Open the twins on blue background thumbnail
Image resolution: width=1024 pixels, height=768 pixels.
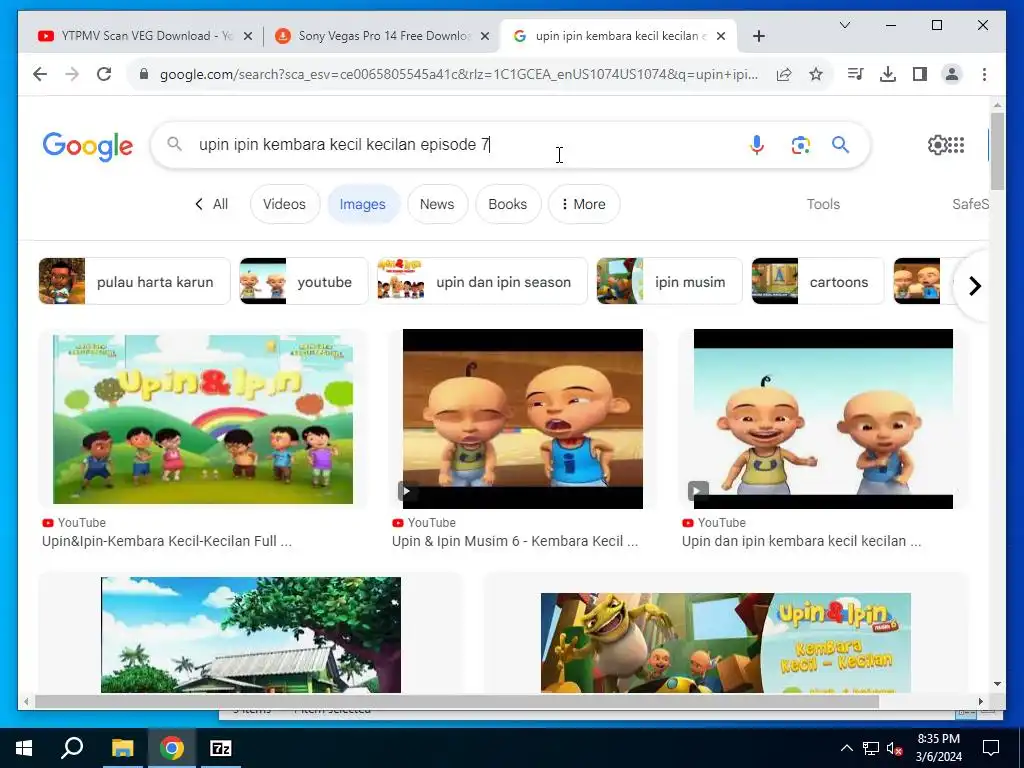pos(823,419)
